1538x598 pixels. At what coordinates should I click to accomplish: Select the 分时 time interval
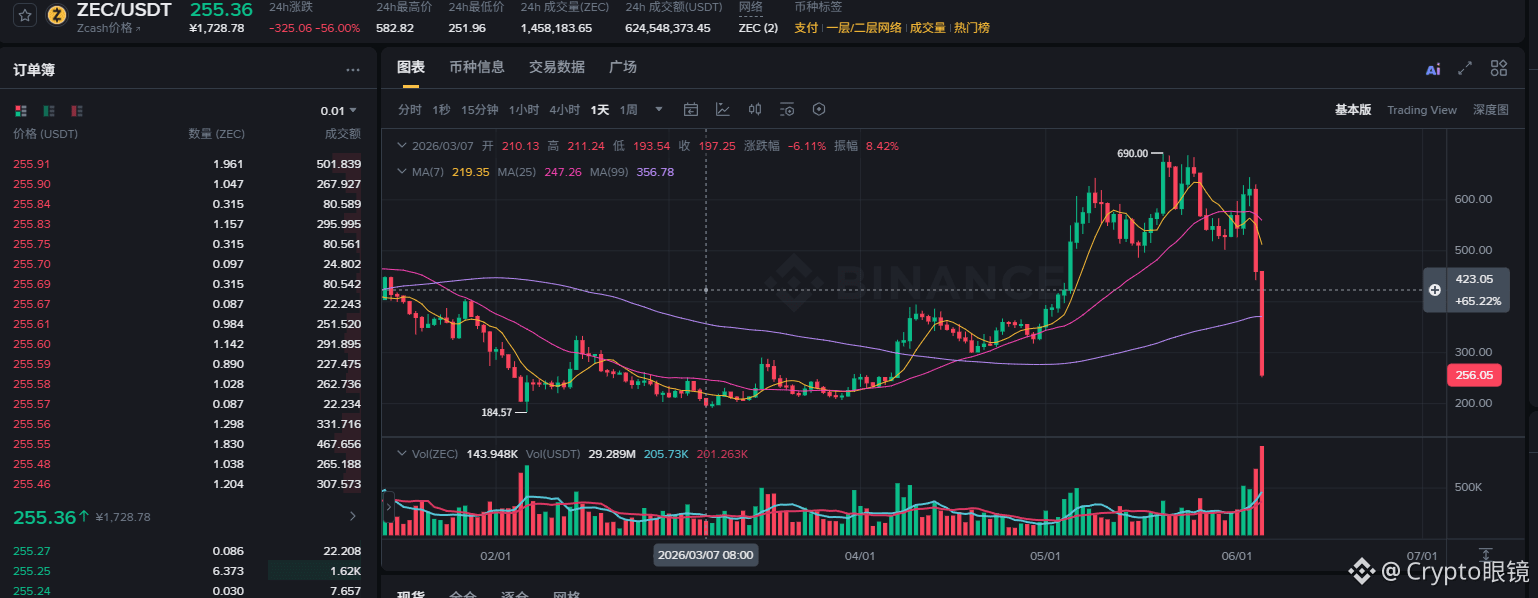(x=410, y=109)
